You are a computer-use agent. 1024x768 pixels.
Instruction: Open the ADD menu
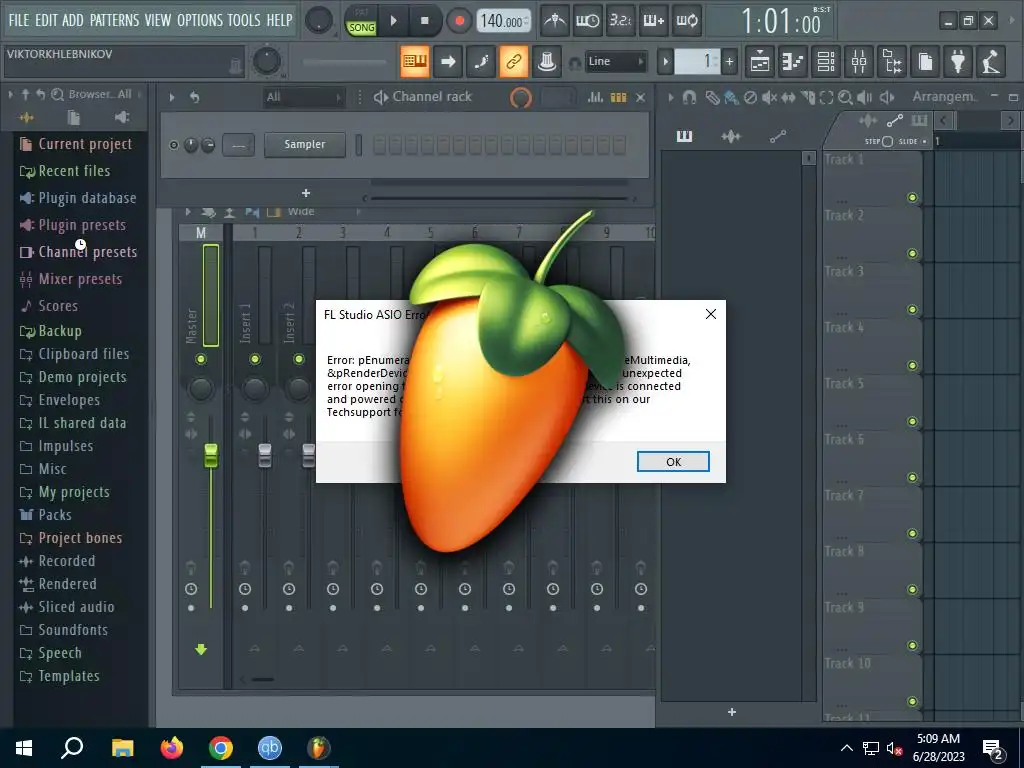pyautogui.click(x=72, y=20)
